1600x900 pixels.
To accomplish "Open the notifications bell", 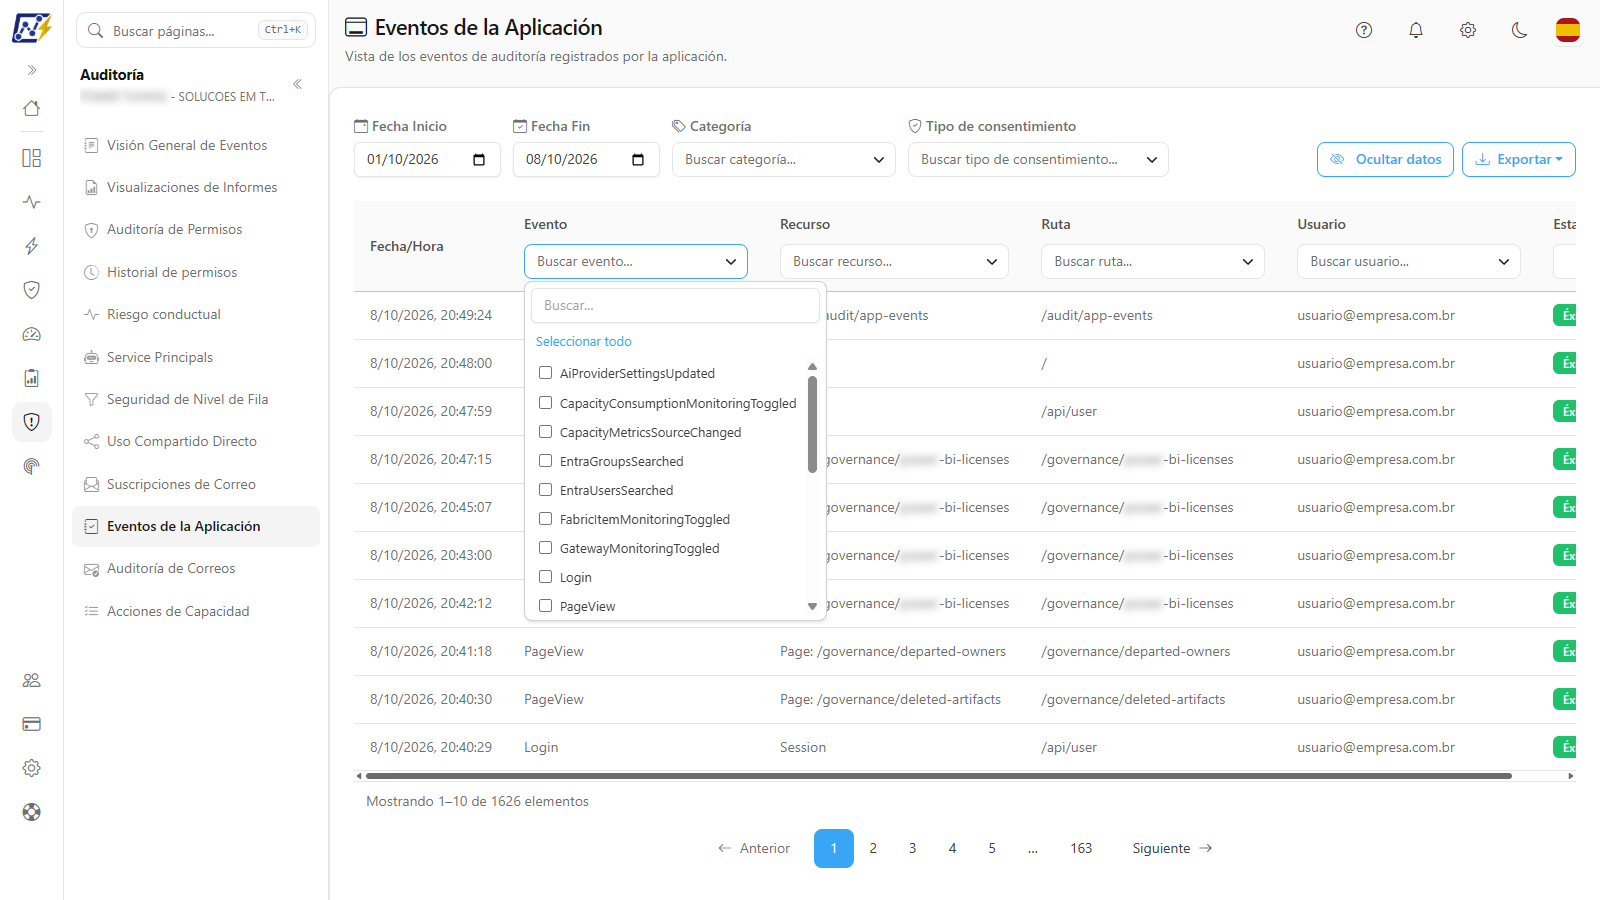I will pyautogui.click(x=1416, y=30).
